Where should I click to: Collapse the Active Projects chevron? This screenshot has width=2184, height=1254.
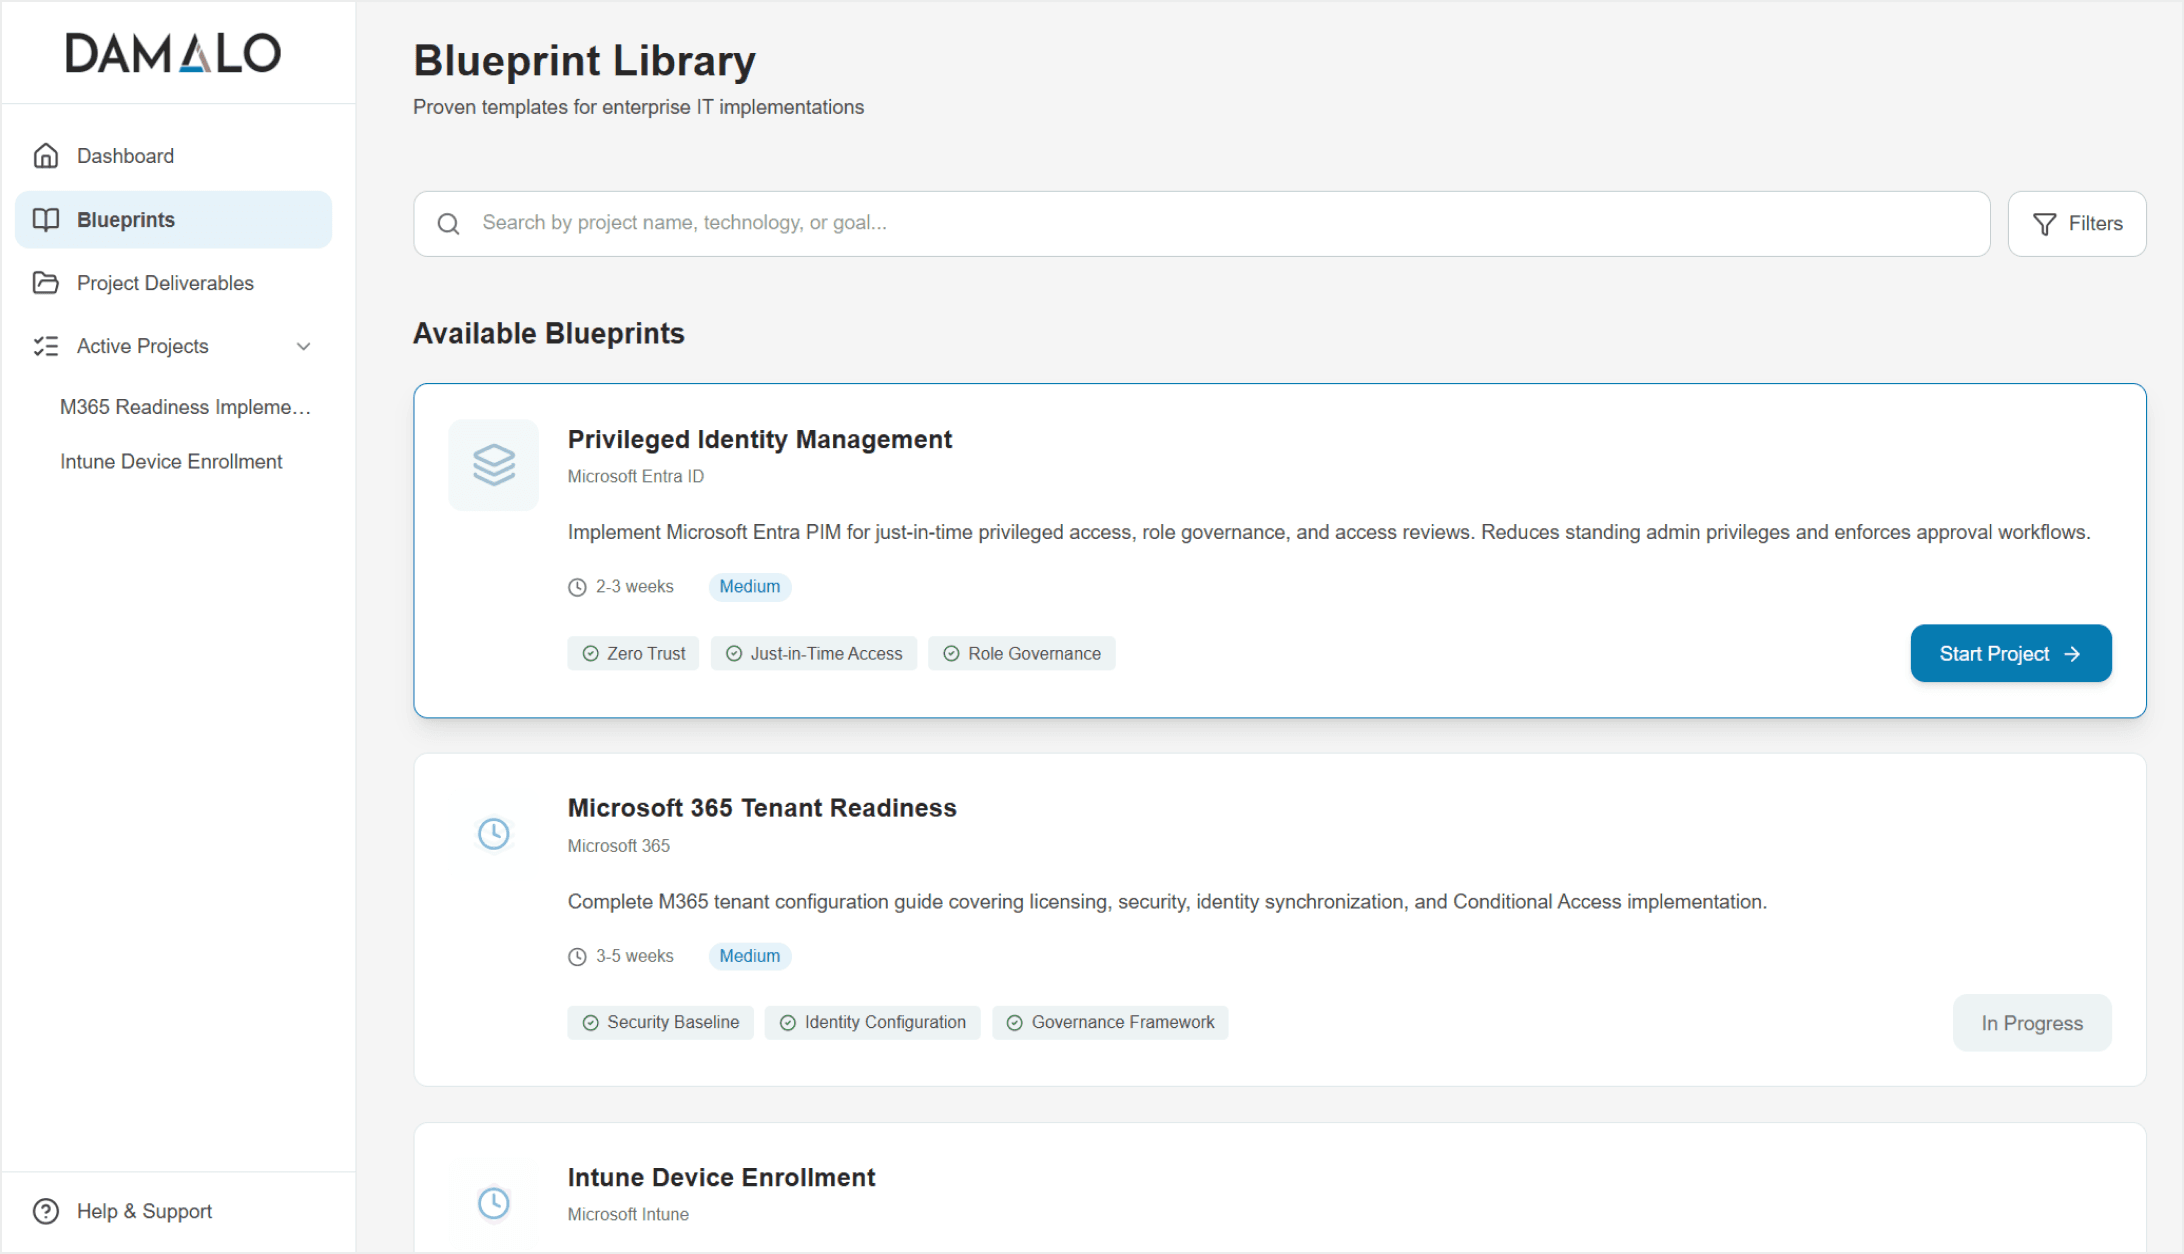point(304,346)
